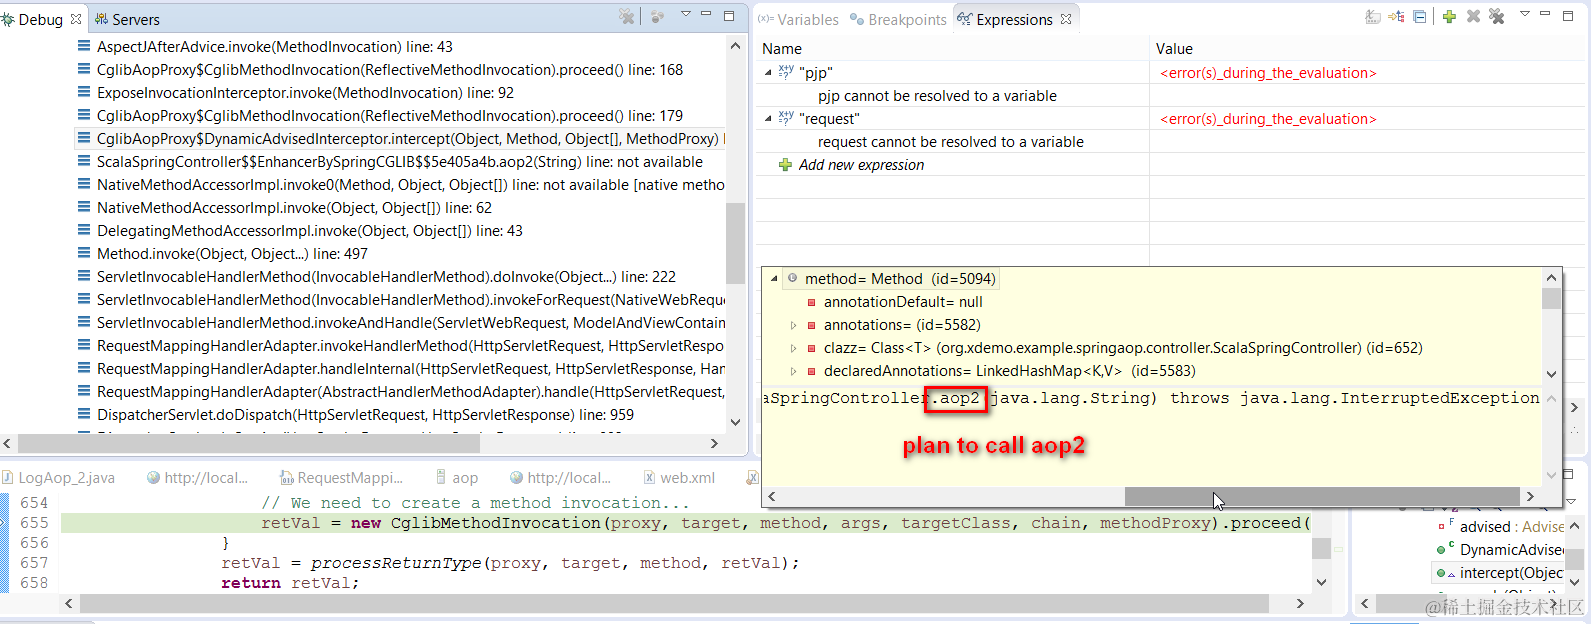
Task: Close the Debug tab
Action: coord(76,19)
